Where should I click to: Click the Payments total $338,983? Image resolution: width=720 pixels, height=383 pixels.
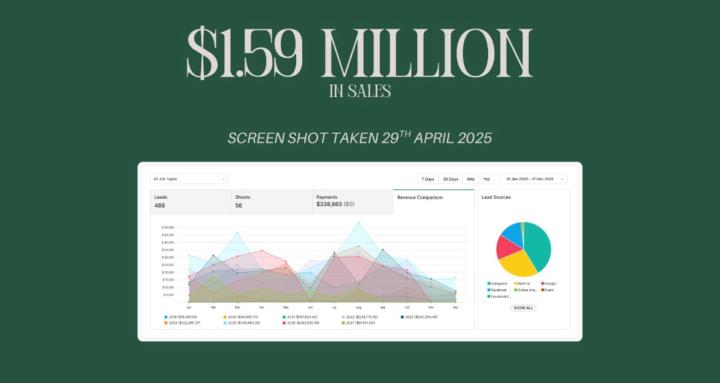coord(329,204)
